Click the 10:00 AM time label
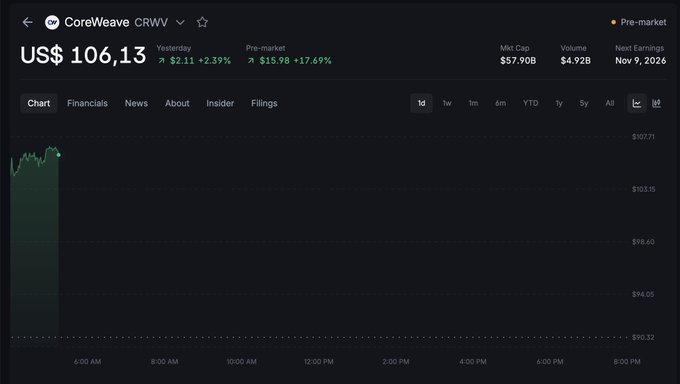The image size is (680, 384). coord(242,361)
